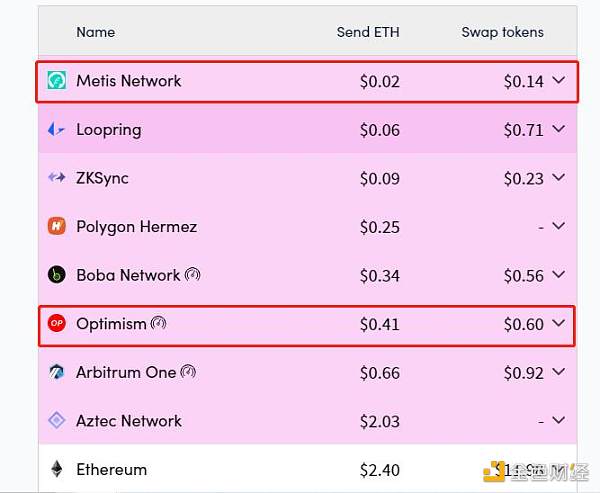Click the ZKSync arrows icon
This screenshot has width=600, height=493.
pyautogui.click(x=57, y=178)
